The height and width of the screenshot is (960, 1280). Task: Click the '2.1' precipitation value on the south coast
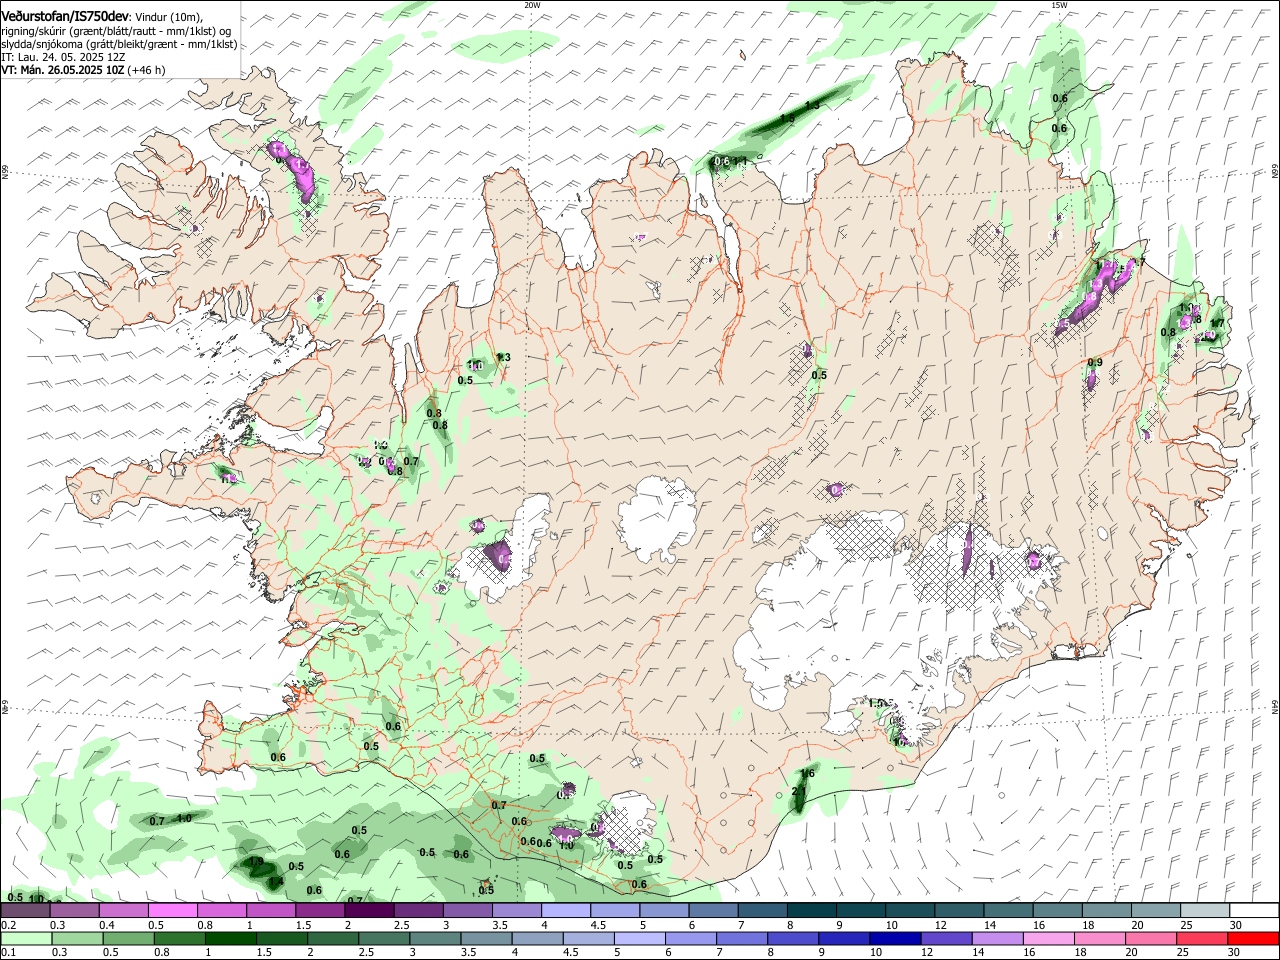coord(798,792)
